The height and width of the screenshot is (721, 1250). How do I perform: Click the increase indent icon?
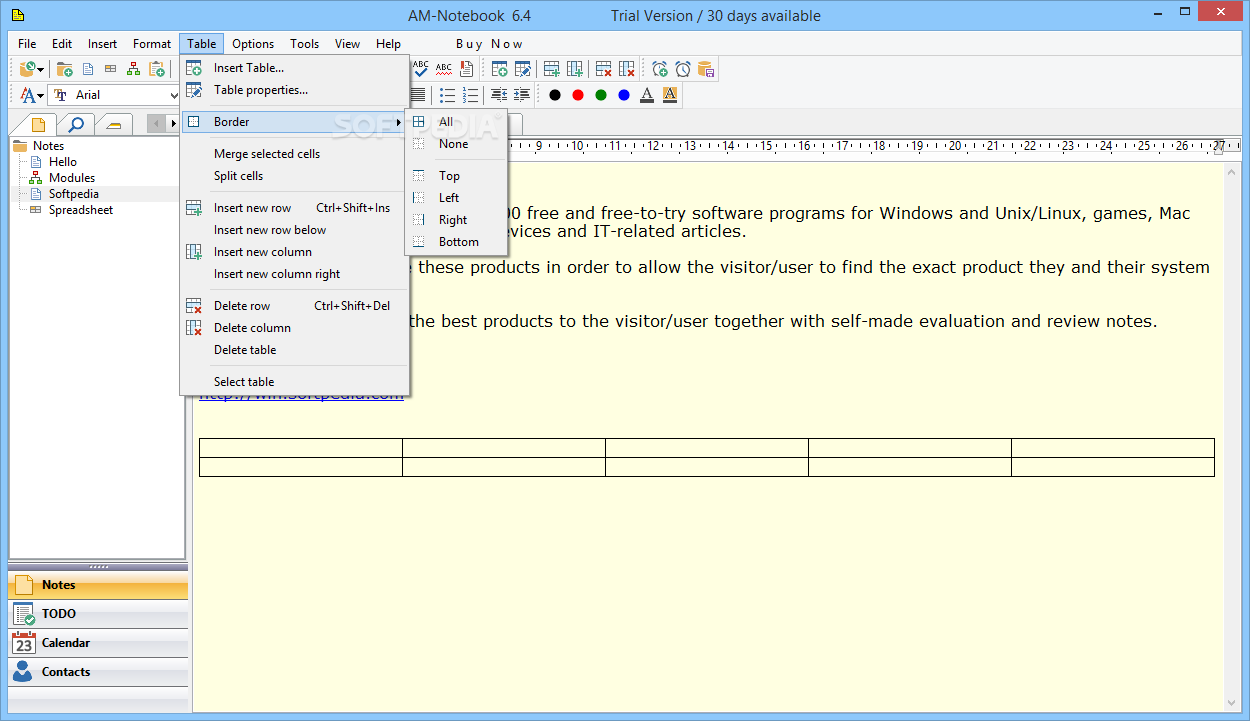(x=521, y=95)
